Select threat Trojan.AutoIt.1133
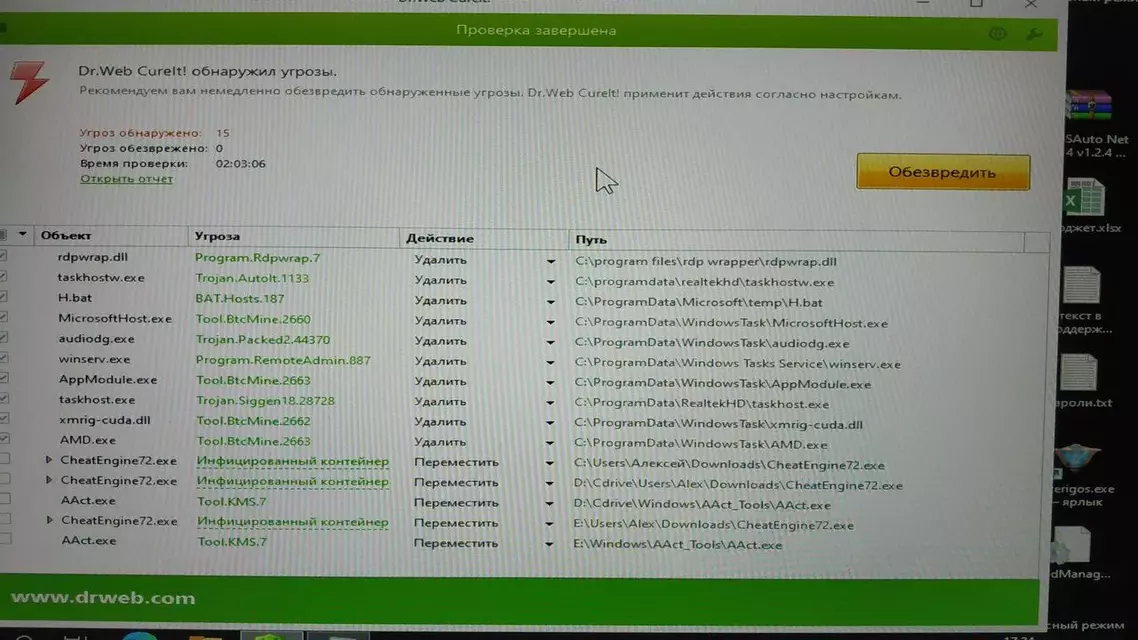 (252, 278)
